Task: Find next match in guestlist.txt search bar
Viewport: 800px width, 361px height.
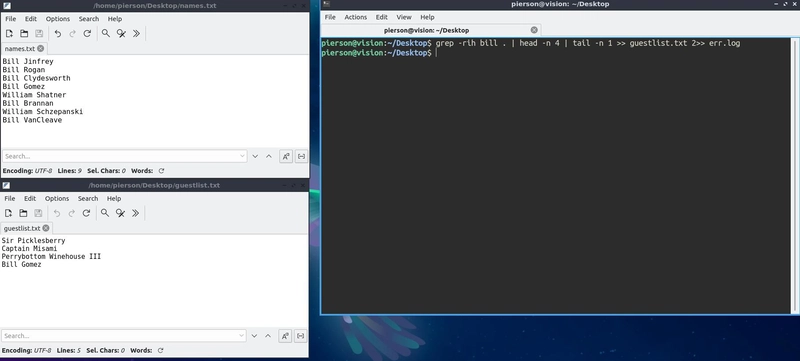Action: coord(254,336)
